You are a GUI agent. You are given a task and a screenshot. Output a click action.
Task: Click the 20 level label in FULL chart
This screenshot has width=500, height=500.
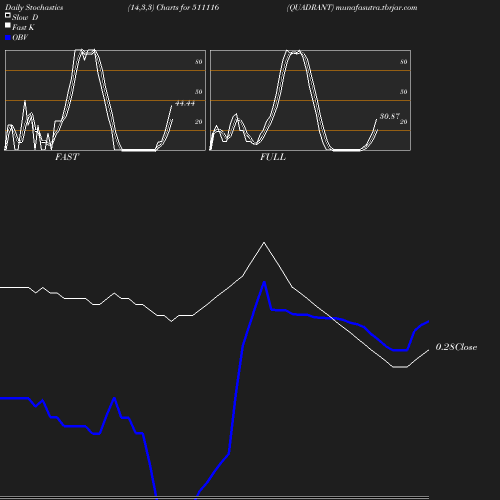click(x=404, y=122)
